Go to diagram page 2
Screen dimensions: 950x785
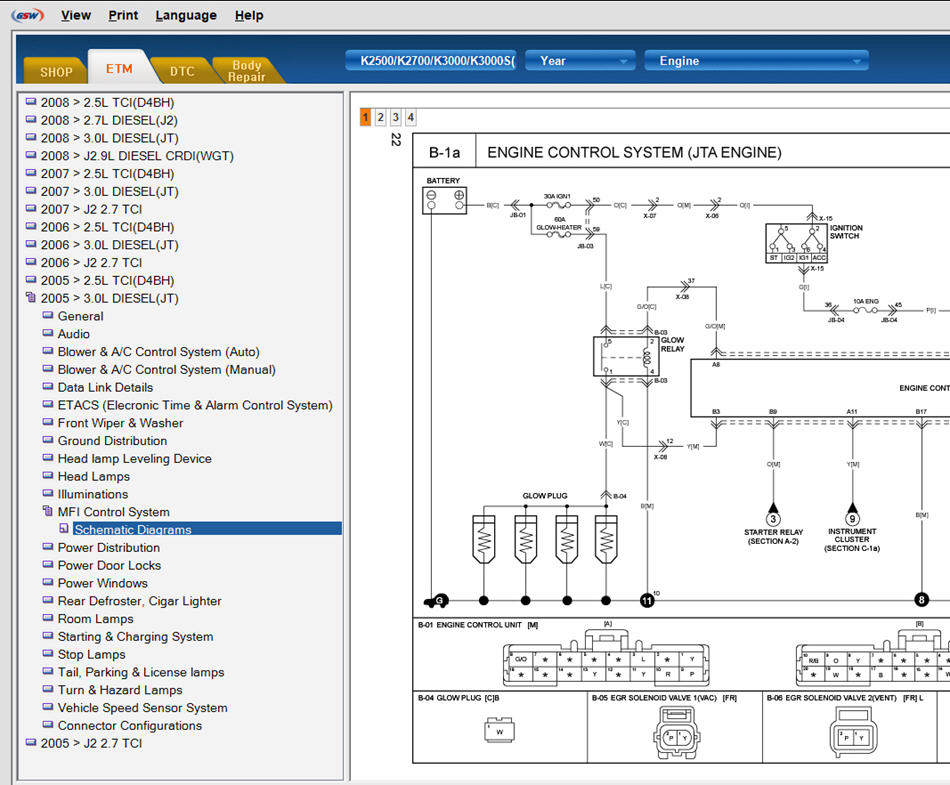(x=380, y=118)
